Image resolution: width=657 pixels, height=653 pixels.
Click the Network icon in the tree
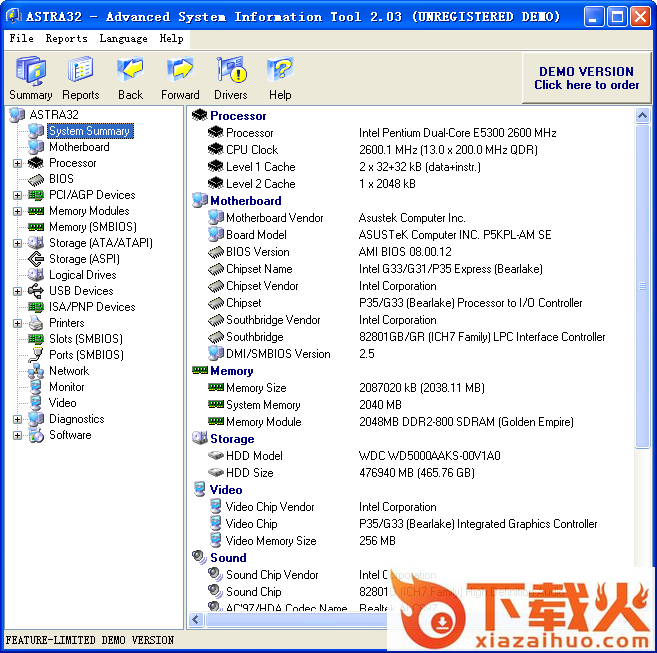click(x=36, y=371)
